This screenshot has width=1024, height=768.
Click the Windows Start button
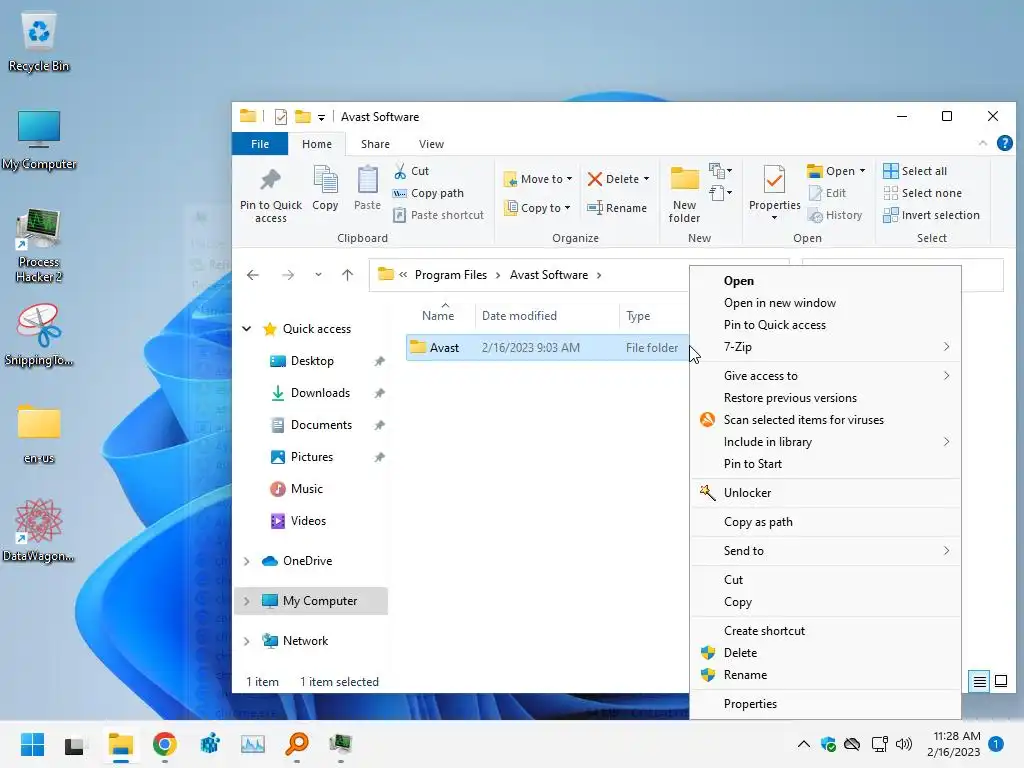(32, 744)
